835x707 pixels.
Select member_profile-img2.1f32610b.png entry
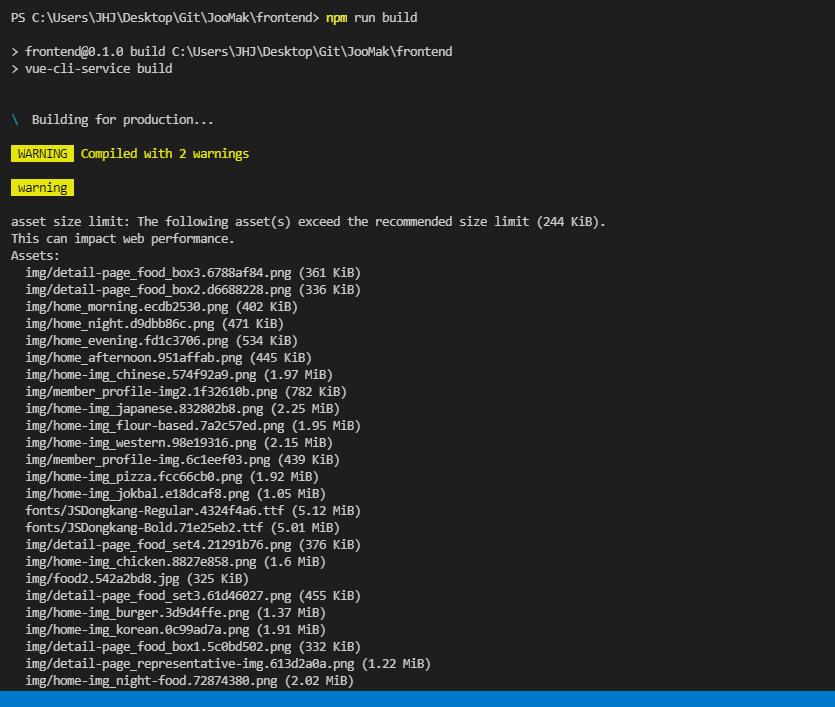186,392
